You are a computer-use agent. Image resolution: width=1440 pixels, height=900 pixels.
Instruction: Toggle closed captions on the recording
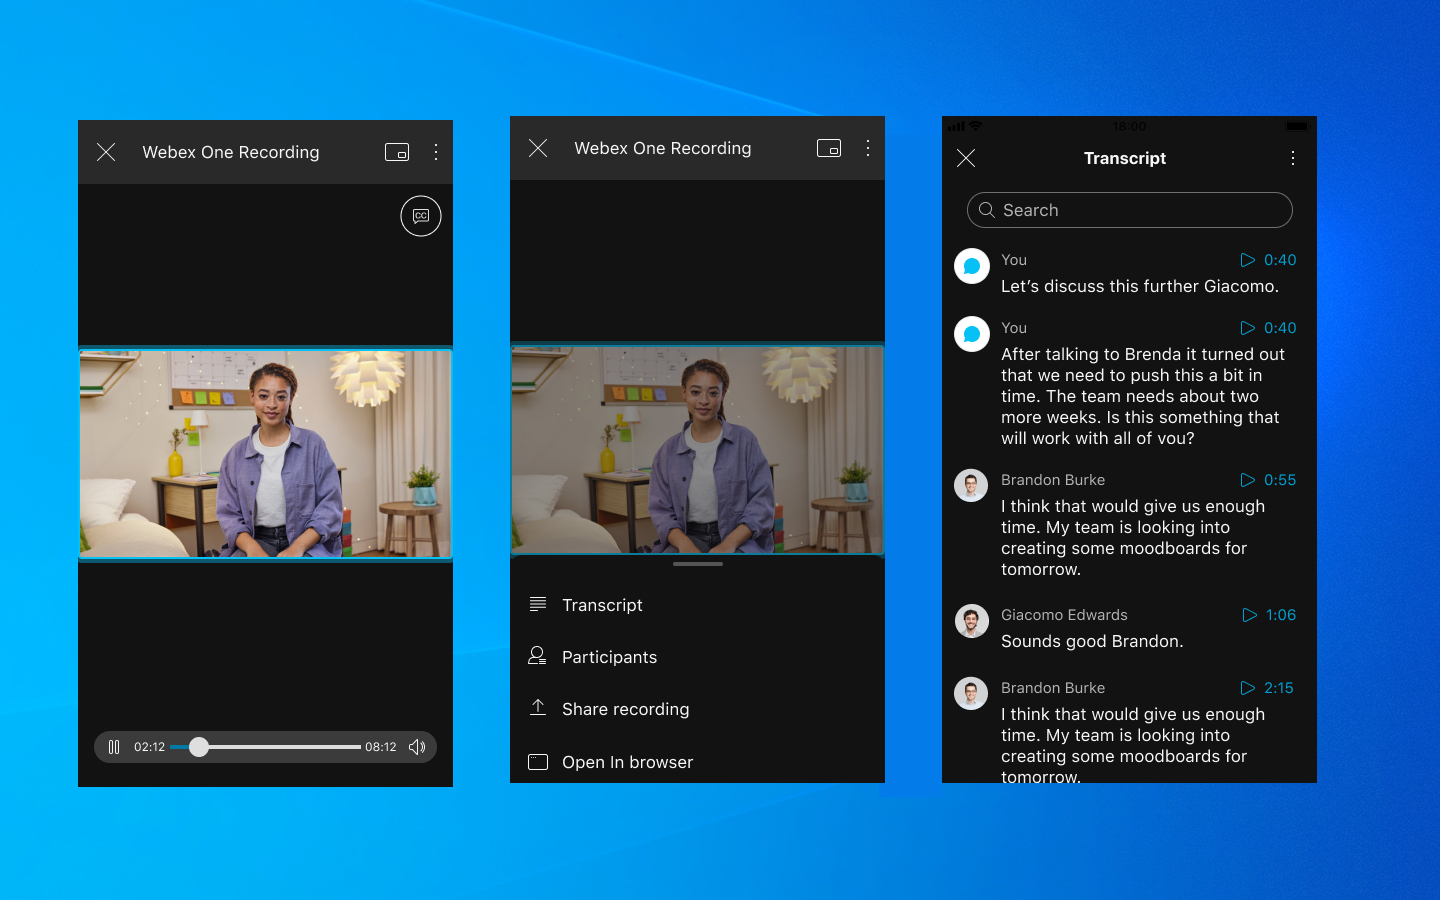click(421, 216)
